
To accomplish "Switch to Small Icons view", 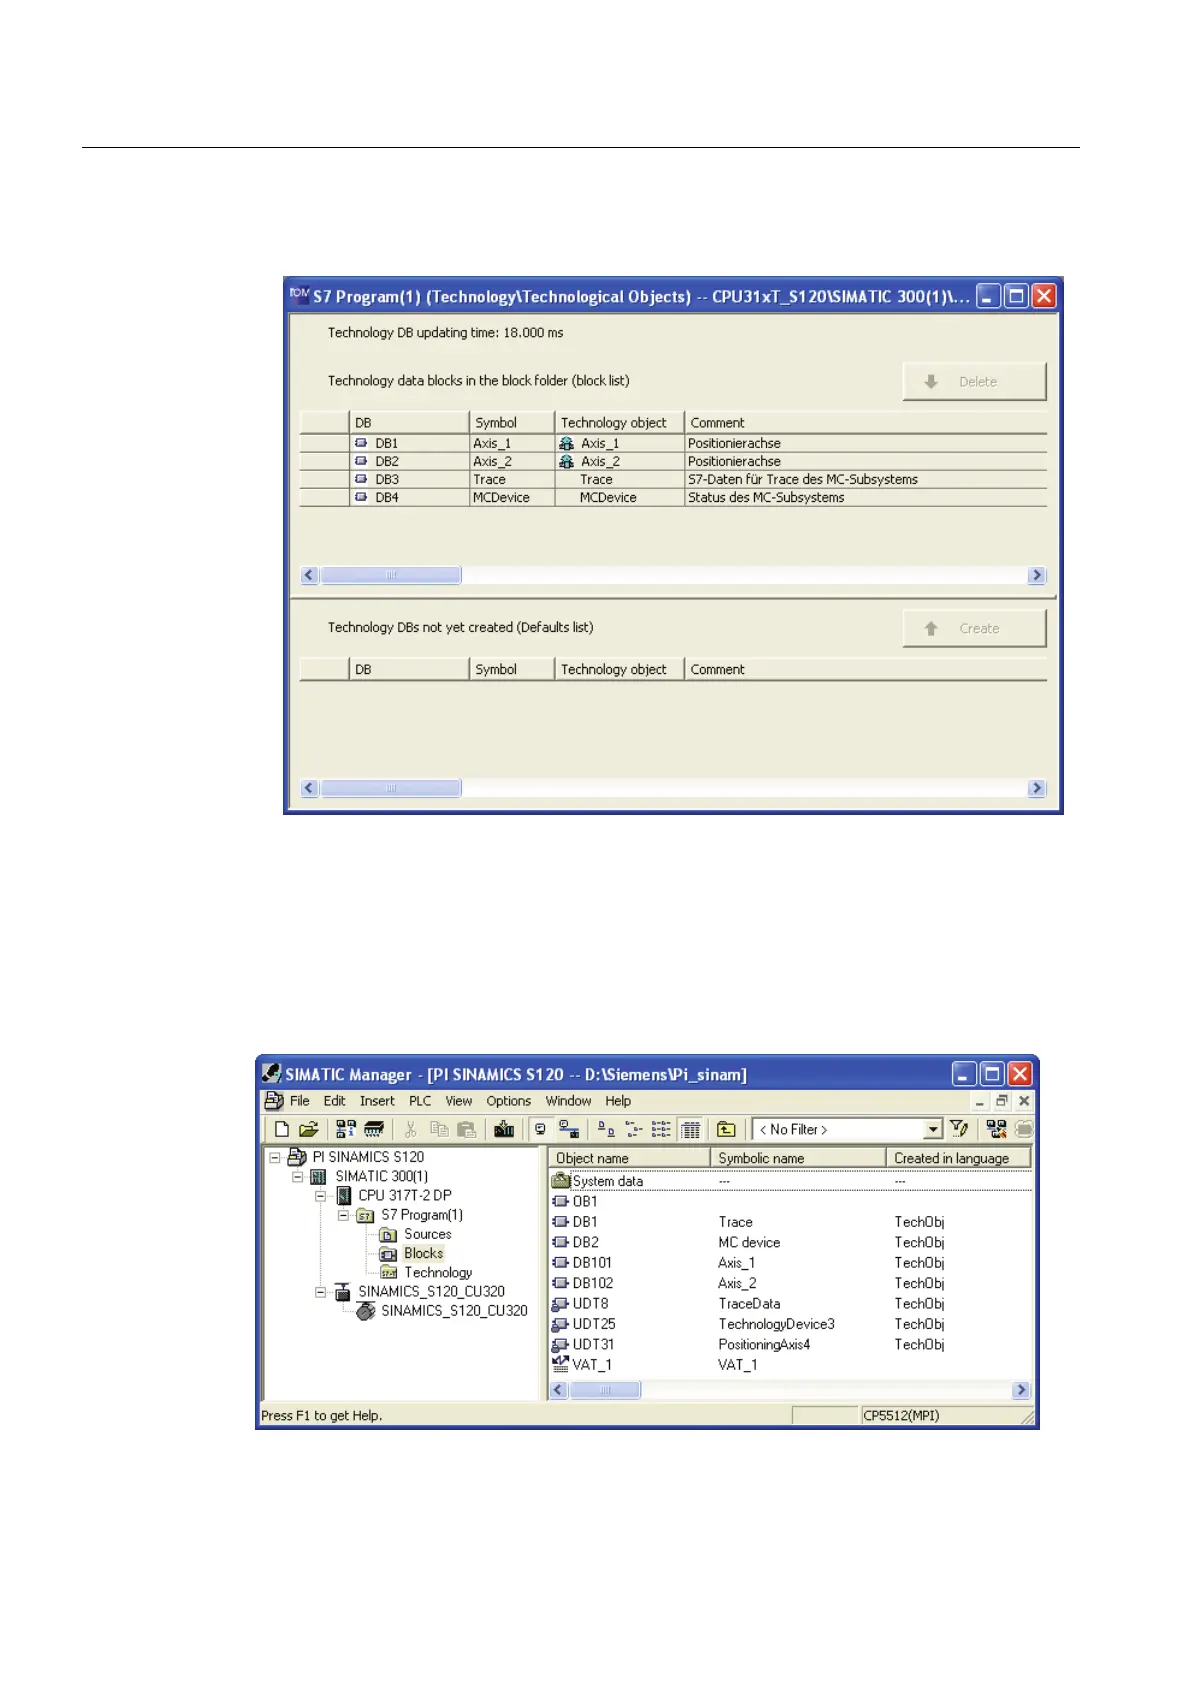I will (634, 1129).
